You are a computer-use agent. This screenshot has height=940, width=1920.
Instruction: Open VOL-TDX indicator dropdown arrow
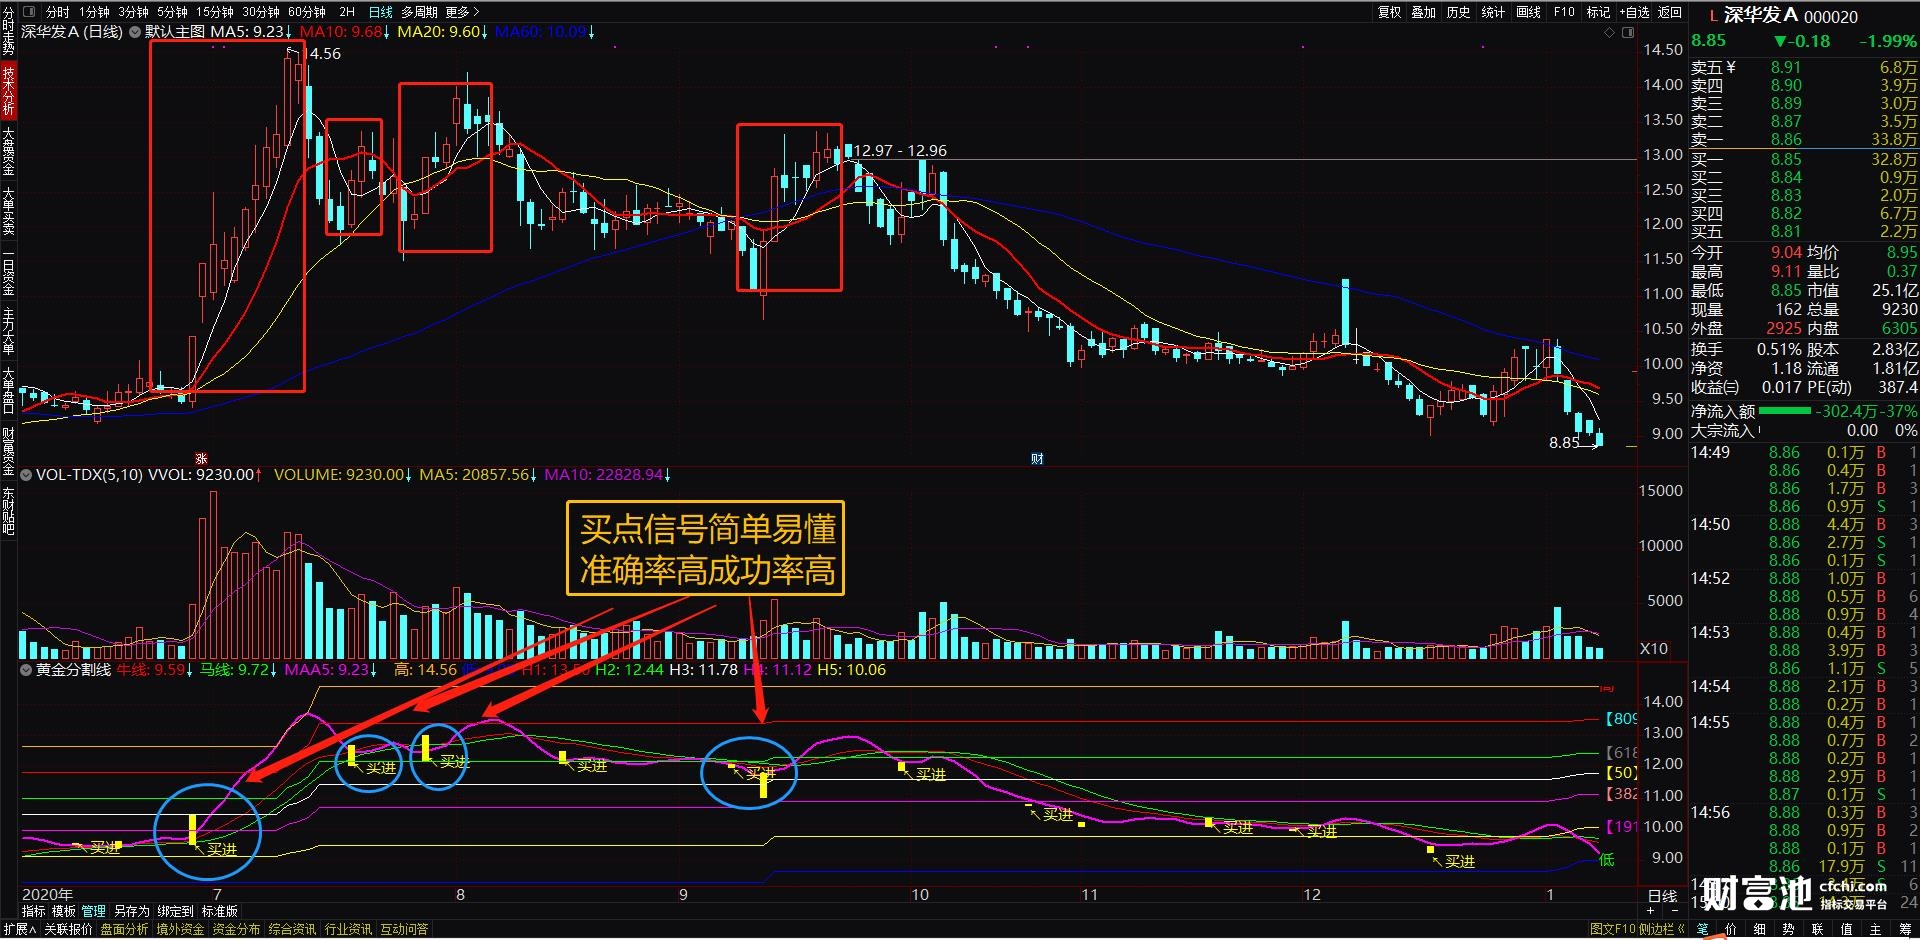26,475
